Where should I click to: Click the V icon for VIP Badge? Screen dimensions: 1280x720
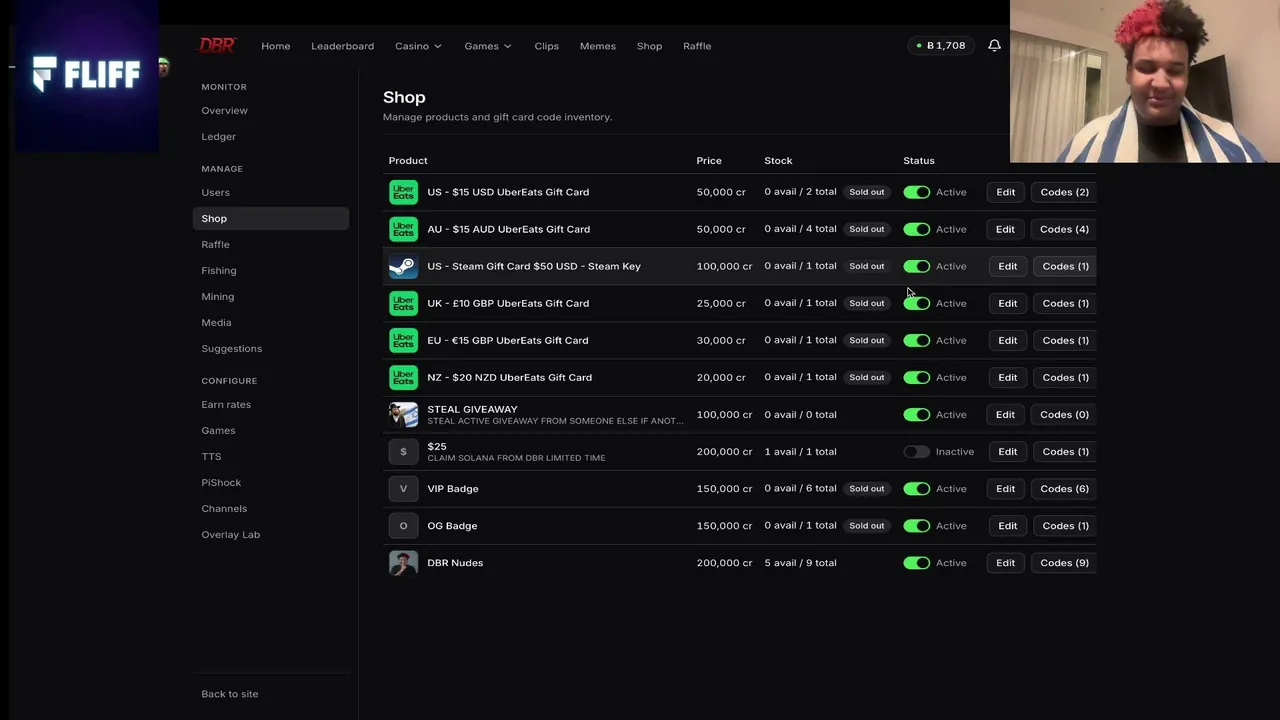point(403,488)
